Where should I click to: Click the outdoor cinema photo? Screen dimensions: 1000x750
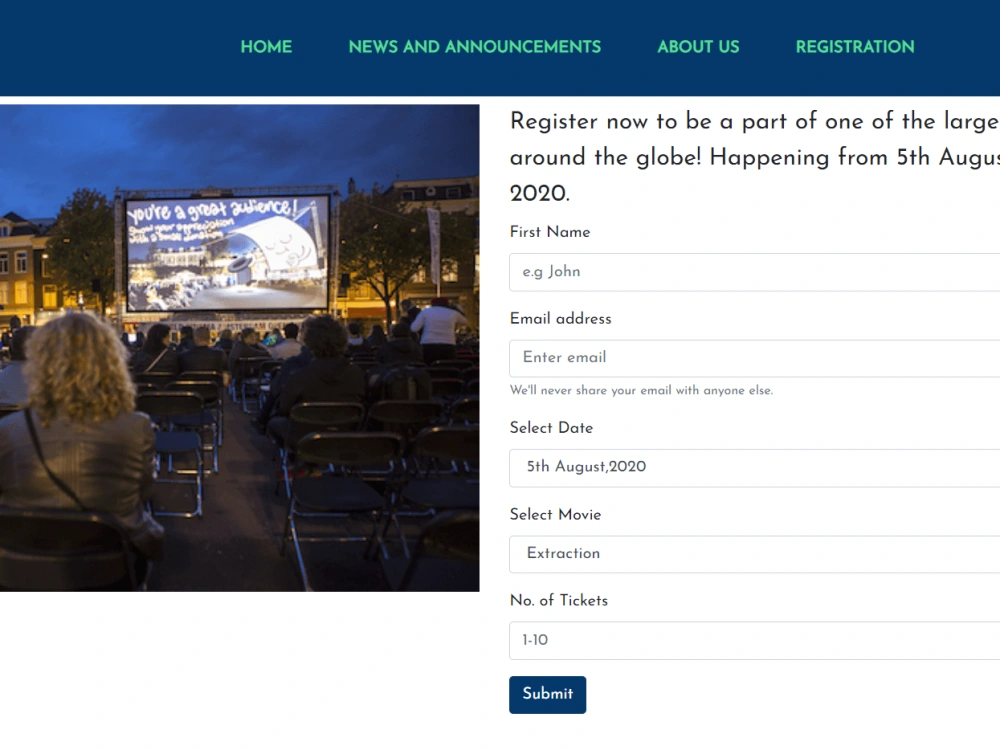coord(239,348)
